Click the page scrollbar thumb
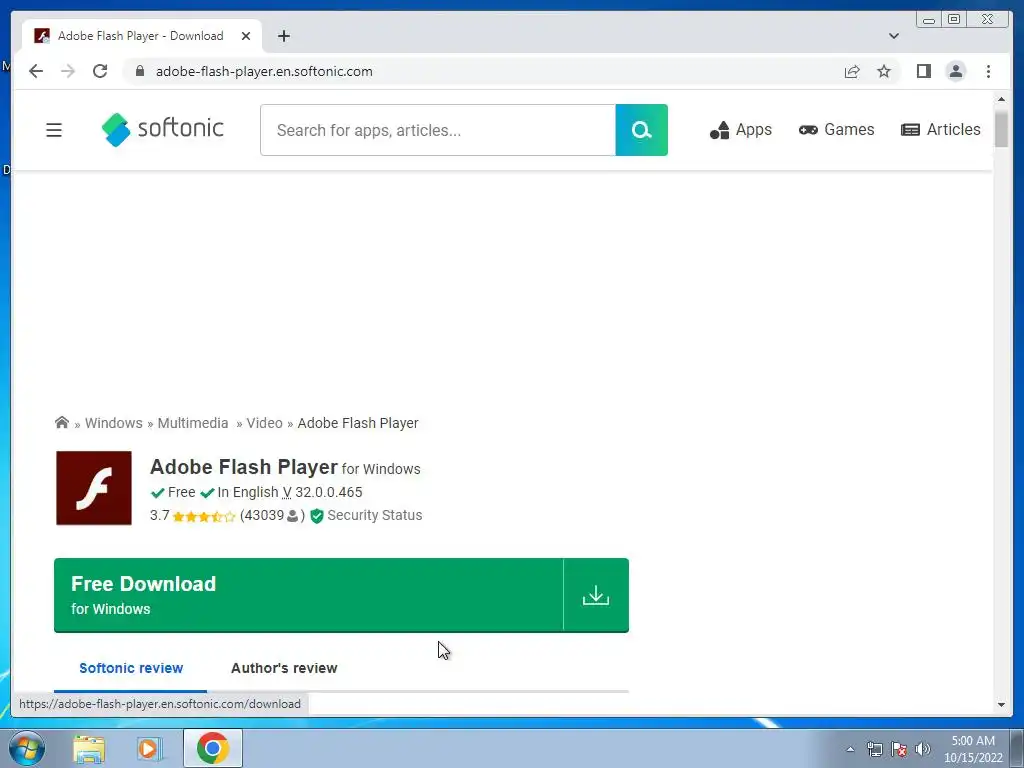Viewport: 1024px width, 768px height. coord(1001,129)
